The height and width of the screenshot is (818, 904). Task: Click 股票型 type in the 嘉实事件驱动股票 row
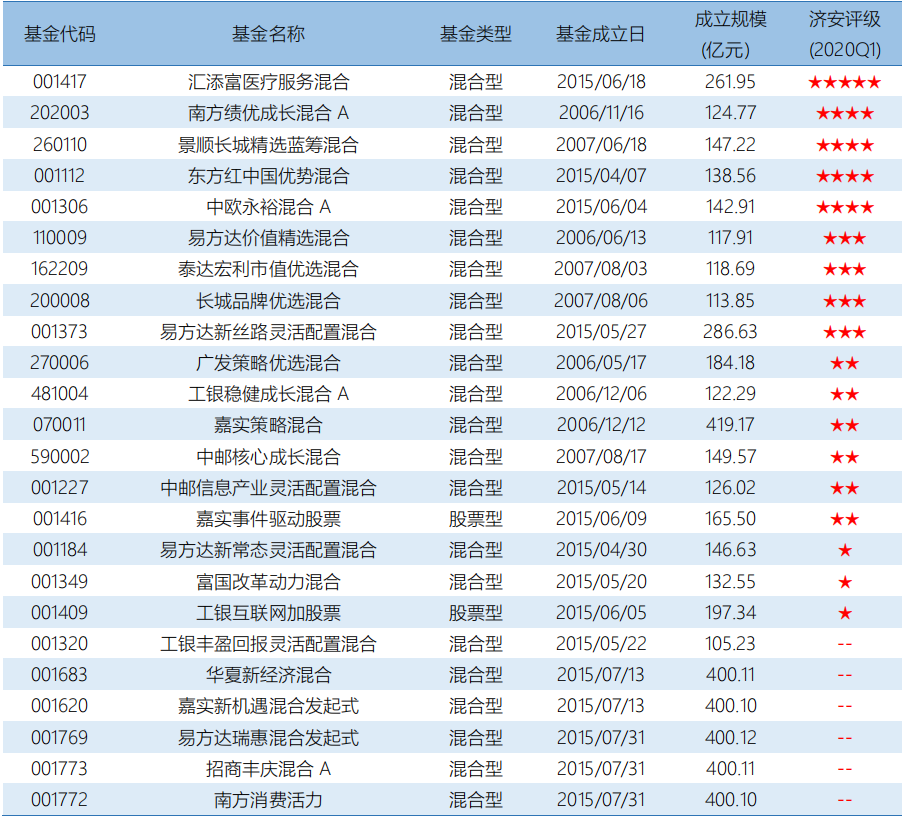[476, 519]
